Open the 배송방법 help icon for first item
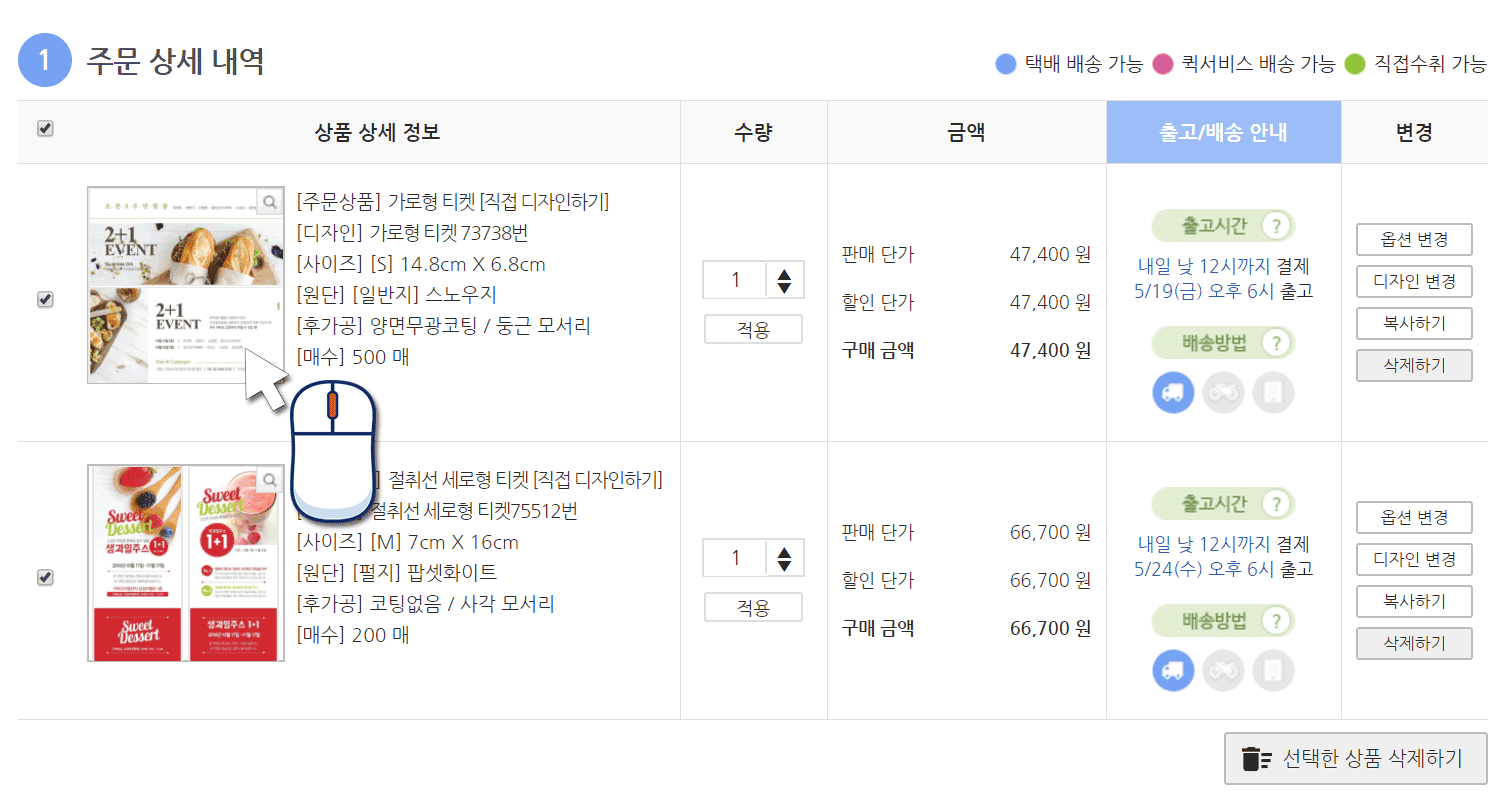This screenshot has height=808, width=1504. [1273, 343]
